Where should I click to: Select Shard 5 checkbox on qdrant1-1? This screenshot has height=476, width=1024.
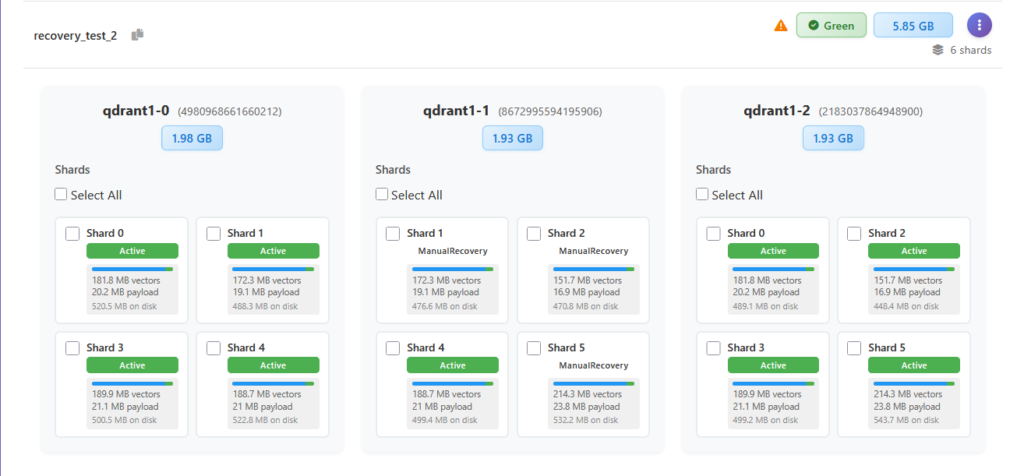click(534, 348)
